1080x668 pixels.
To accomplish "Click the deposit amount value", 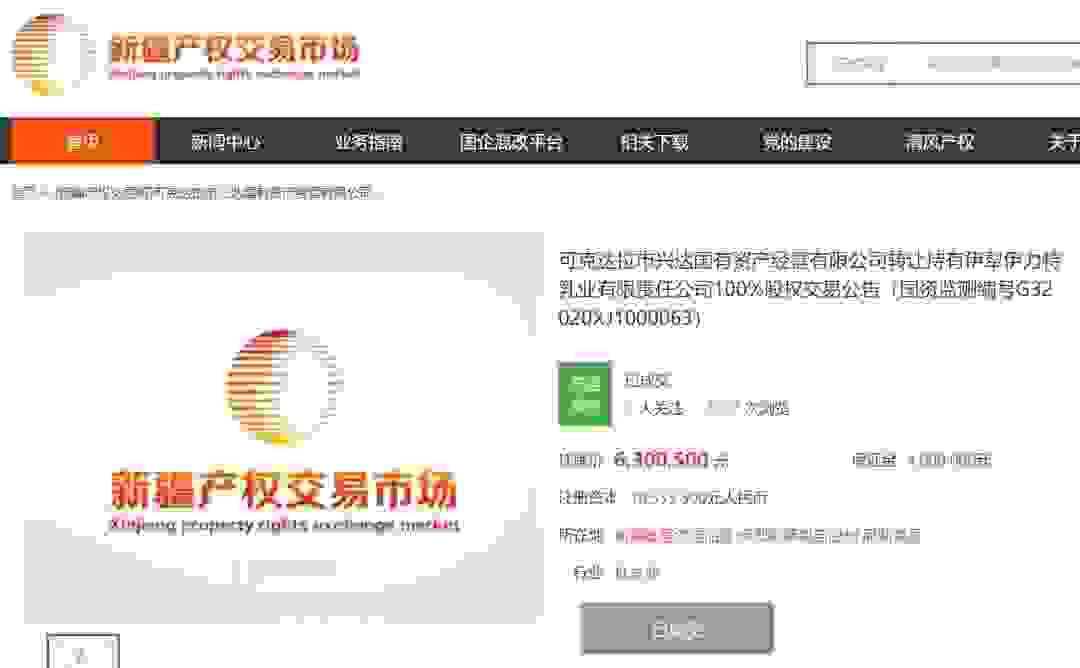I will coord(949,460).
